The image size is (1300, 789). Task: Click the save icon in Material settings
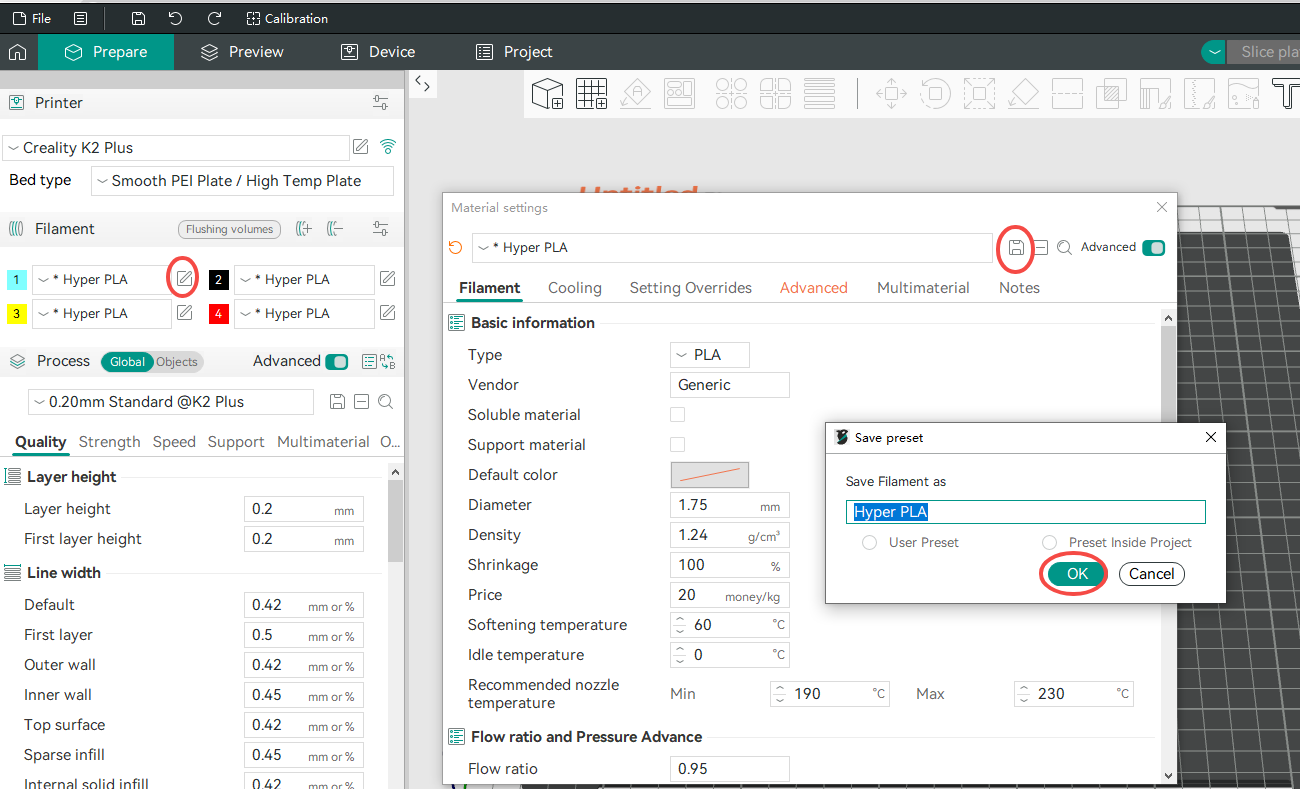1016,248
